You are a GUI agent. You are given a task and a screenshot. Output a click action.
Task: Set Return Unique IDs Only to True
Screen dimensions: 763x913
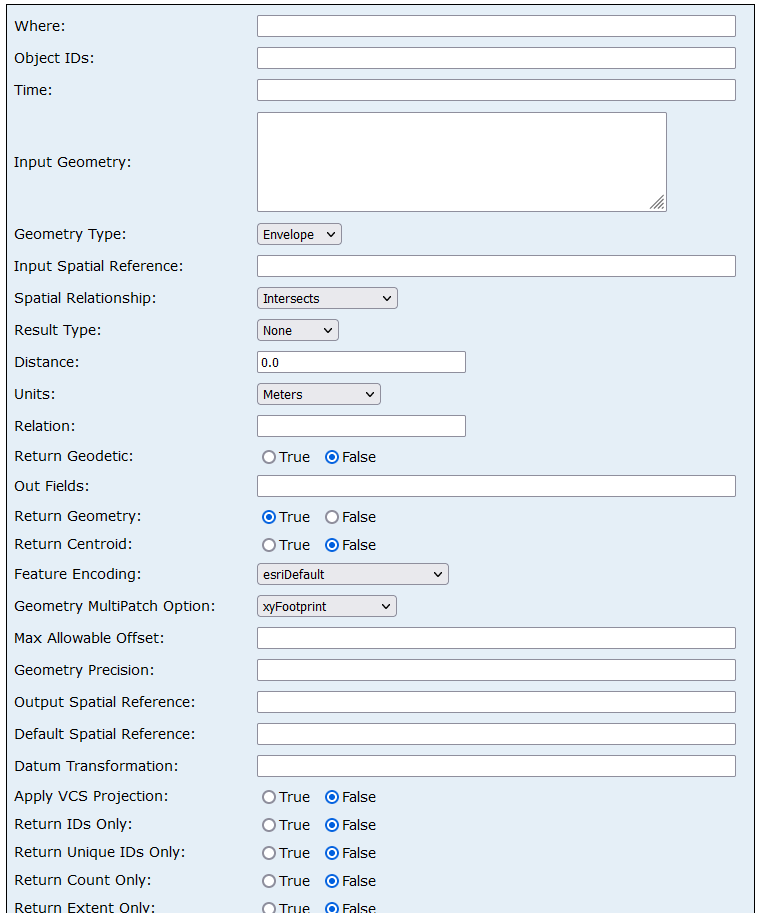coord(269,853)
